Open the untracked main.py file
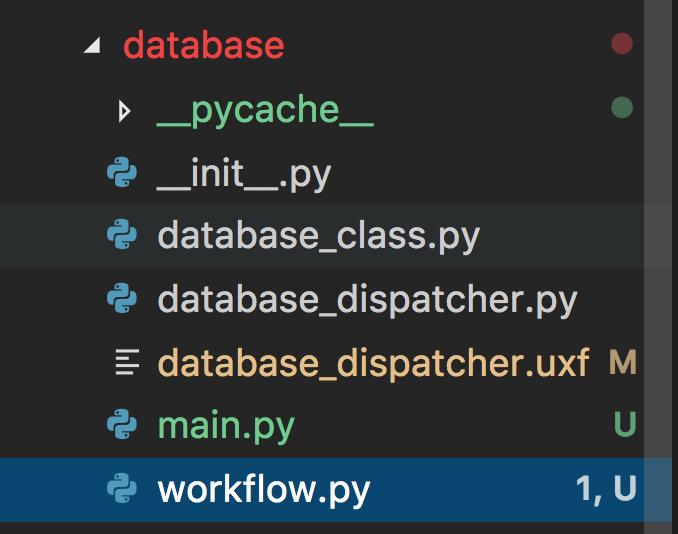 (226, 426)
